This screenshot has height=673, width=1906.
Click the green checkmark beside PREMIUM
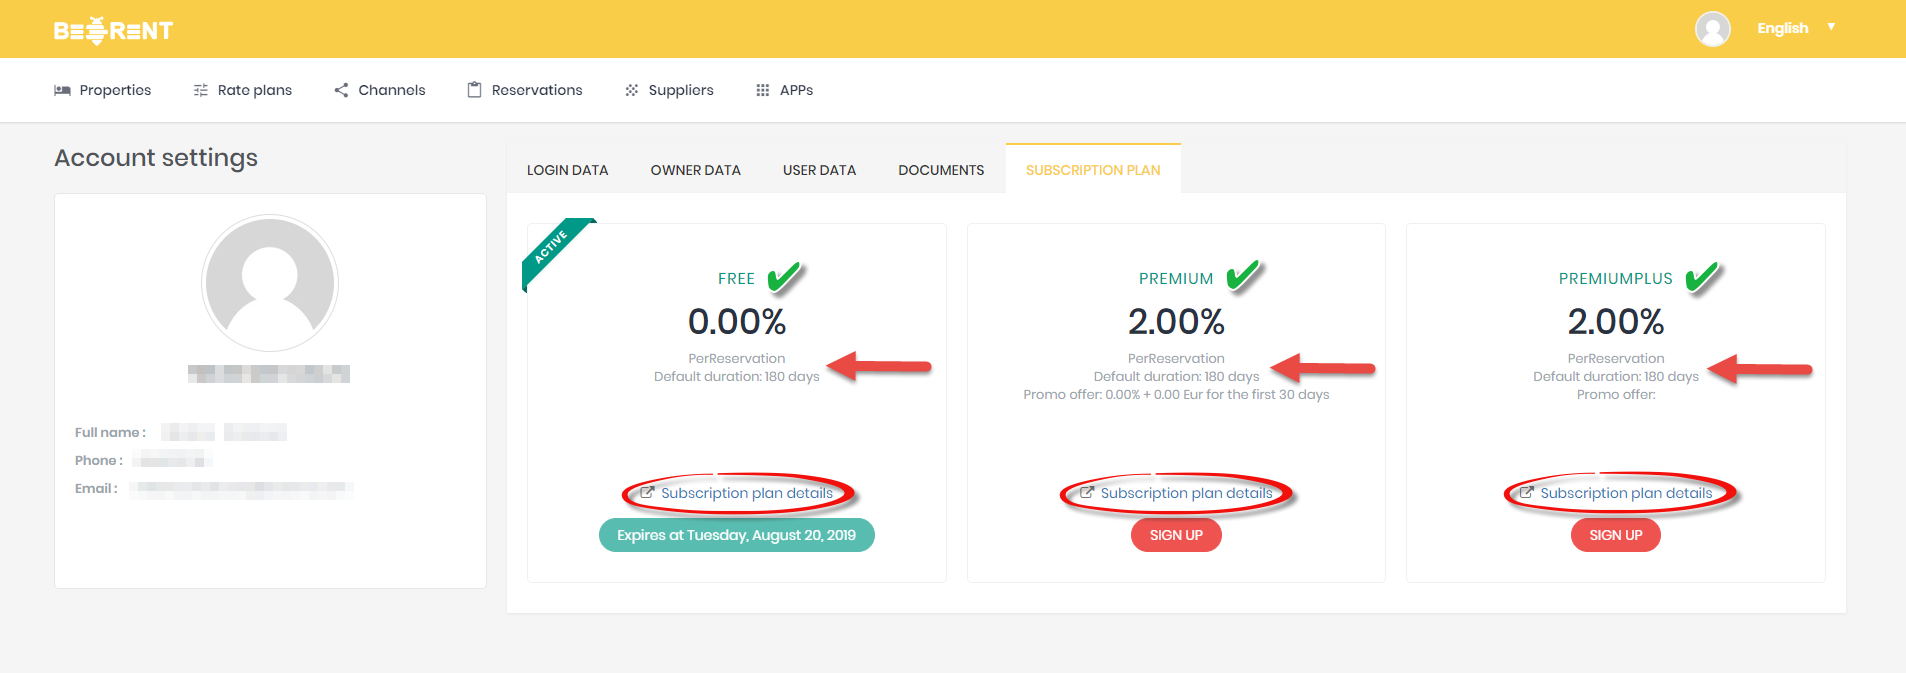click(x=1243, y=276)
